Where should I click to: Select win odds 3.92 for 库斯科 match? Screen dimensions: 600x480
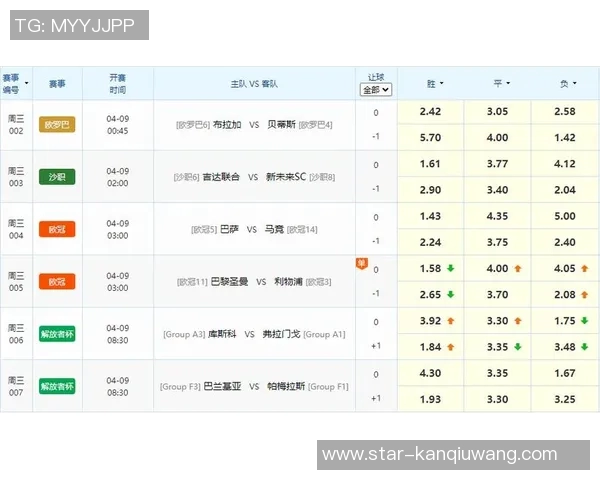[430, 321]
